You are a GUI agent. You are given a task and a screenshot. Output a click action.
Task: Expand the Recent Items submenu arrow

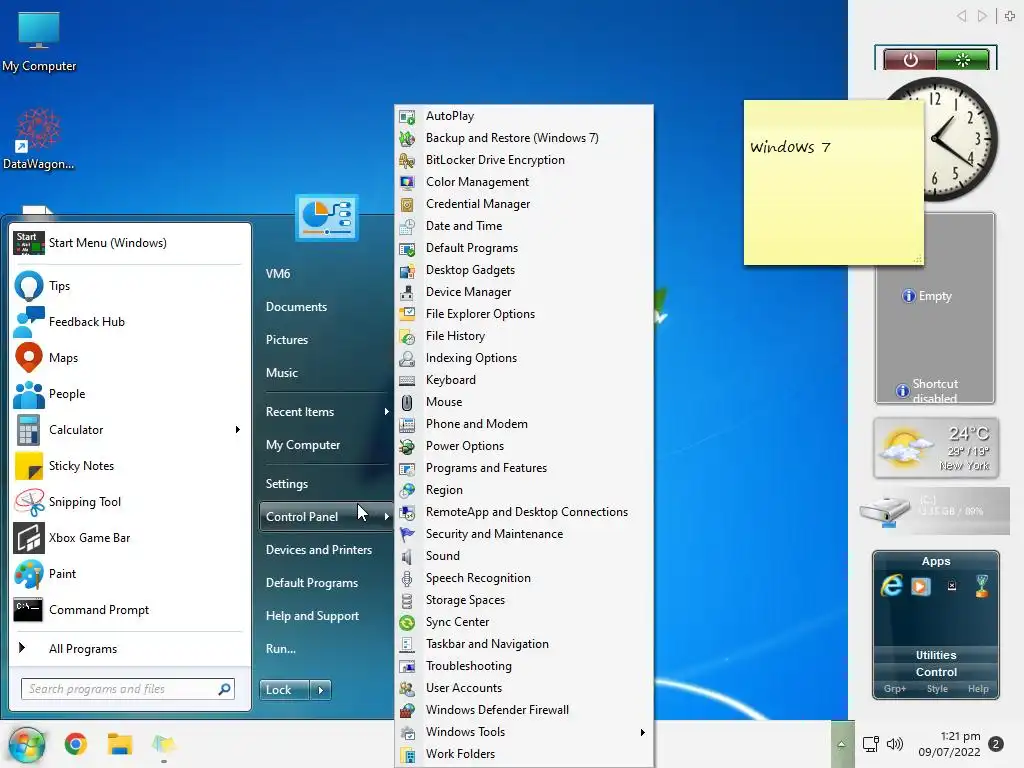[x=387, y=411]
